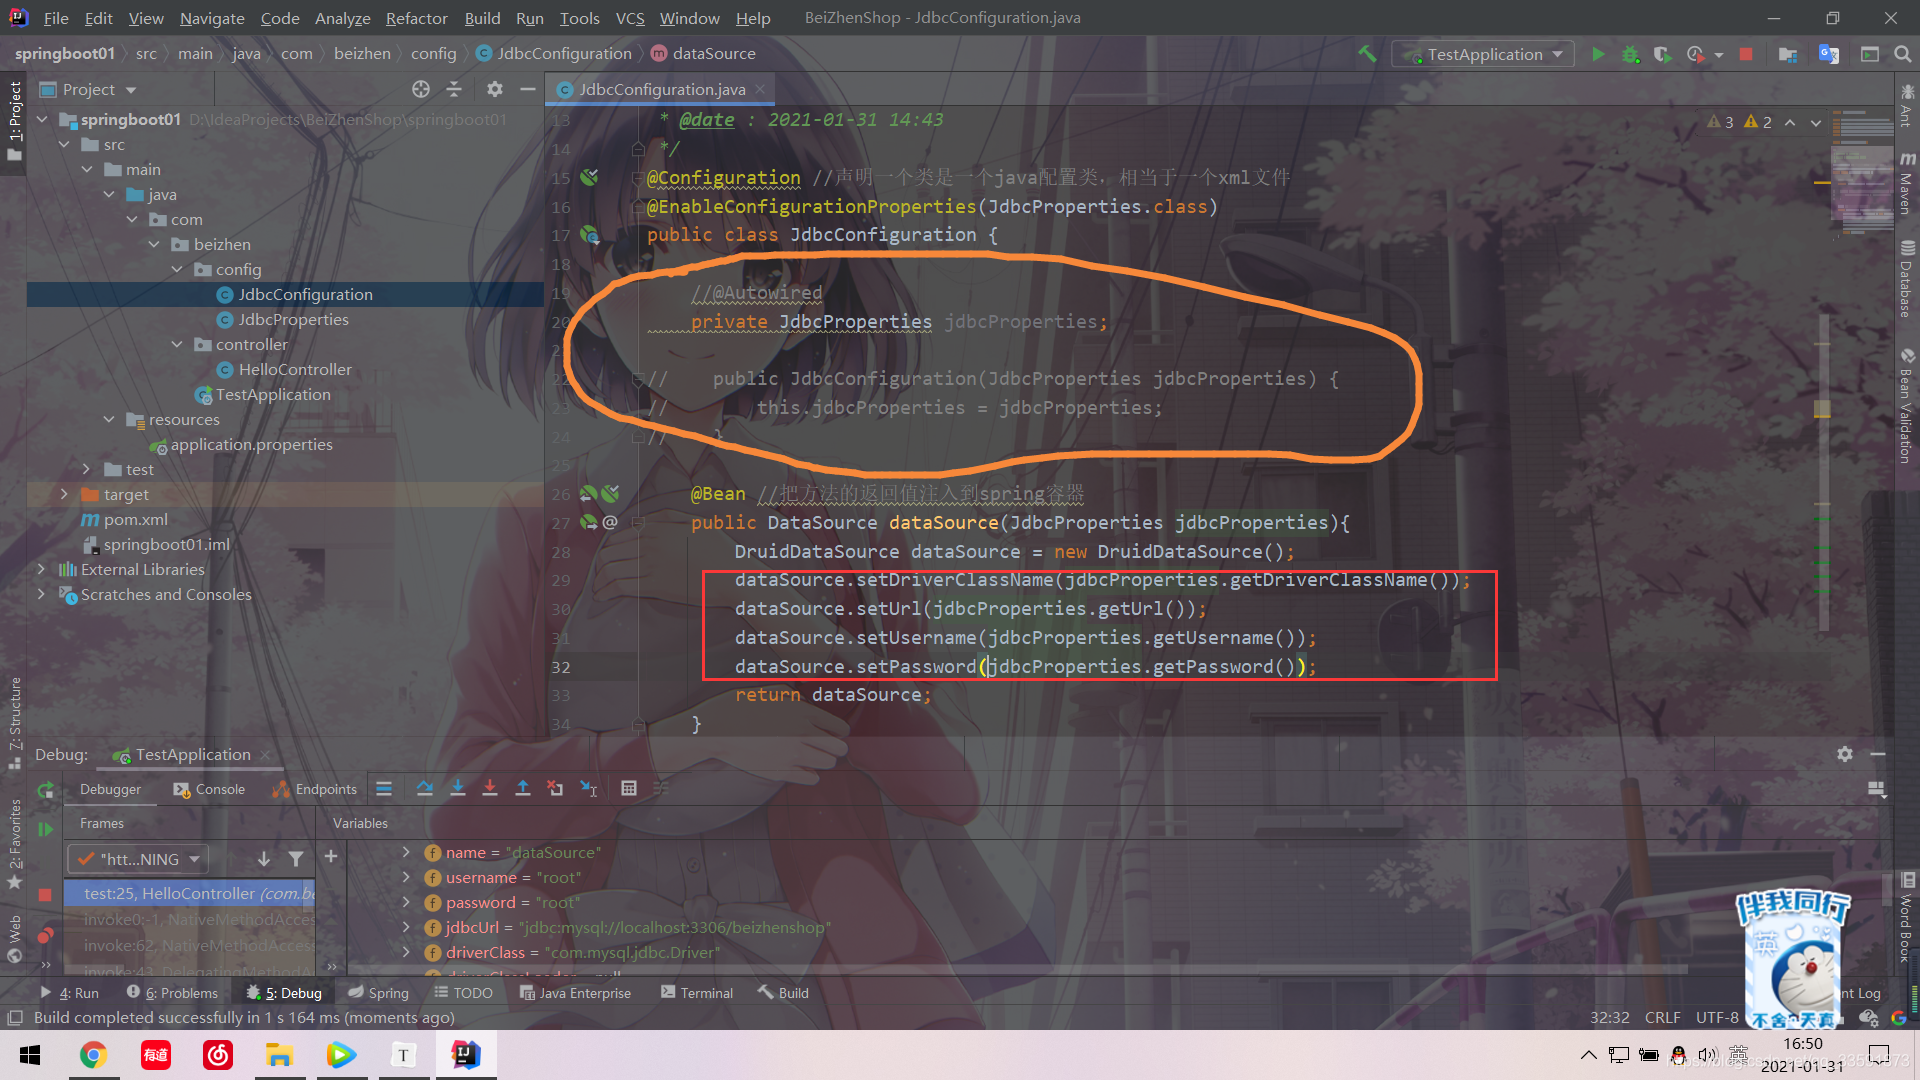Force step into with the red arrow

(x=490, y=789)
